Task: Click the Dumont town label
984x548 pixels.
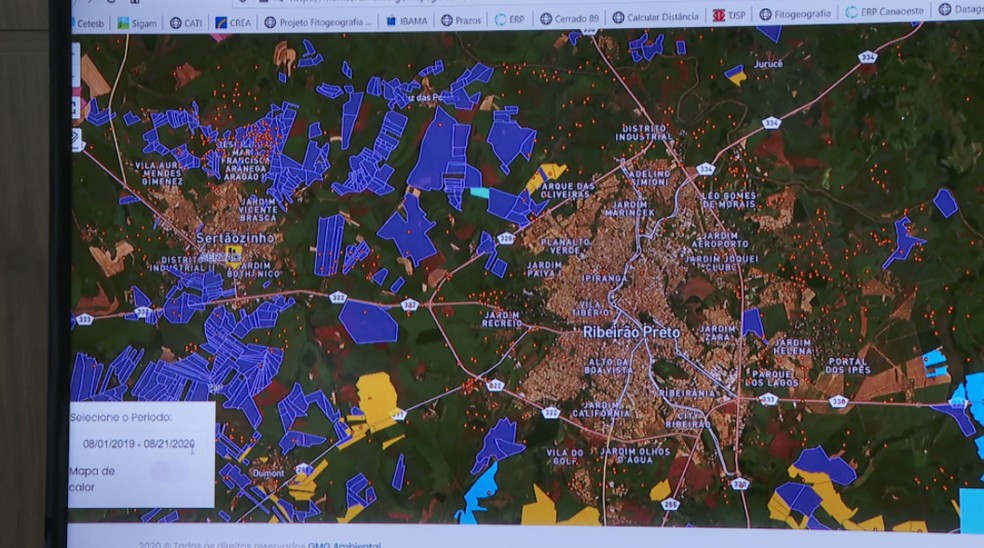Action: pyautogui.click(x=268, y=473)
